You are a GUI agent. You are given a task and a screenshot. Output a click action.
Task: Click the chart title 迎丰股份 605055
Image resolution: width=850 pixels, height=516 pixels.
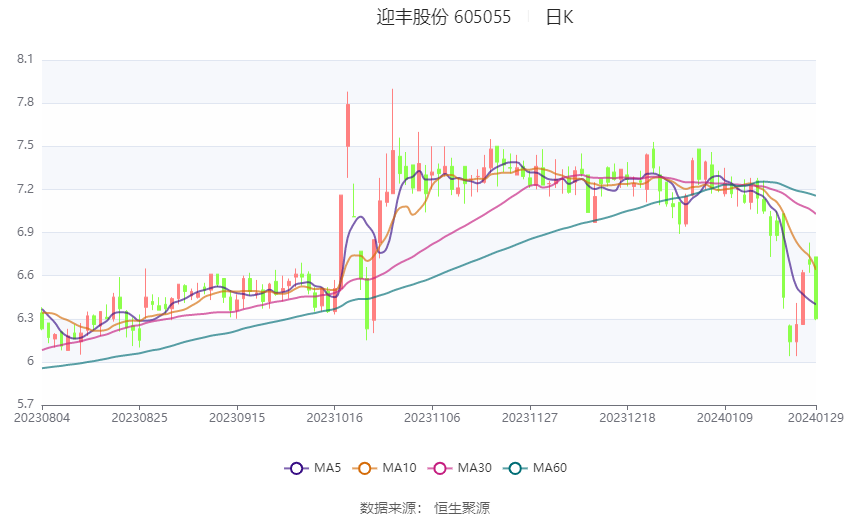(443, 17)
